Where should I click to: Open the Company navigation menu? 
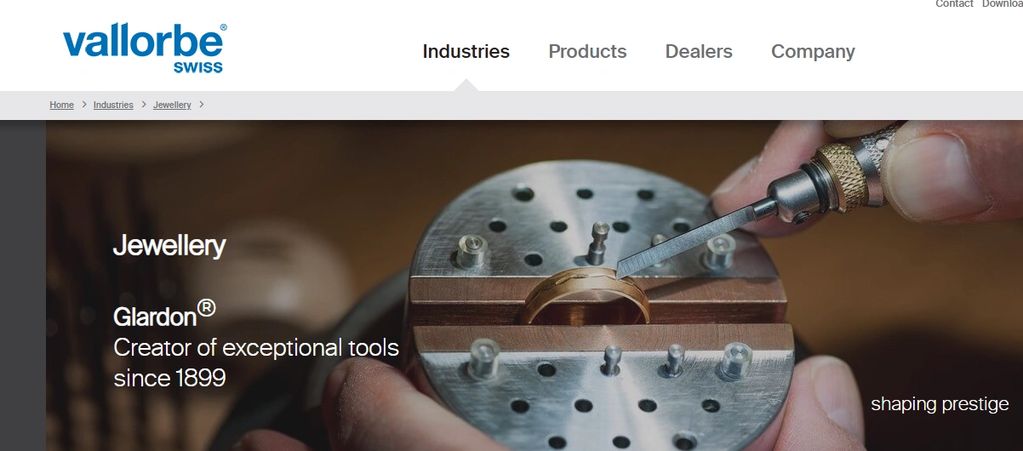pos(813,52)
